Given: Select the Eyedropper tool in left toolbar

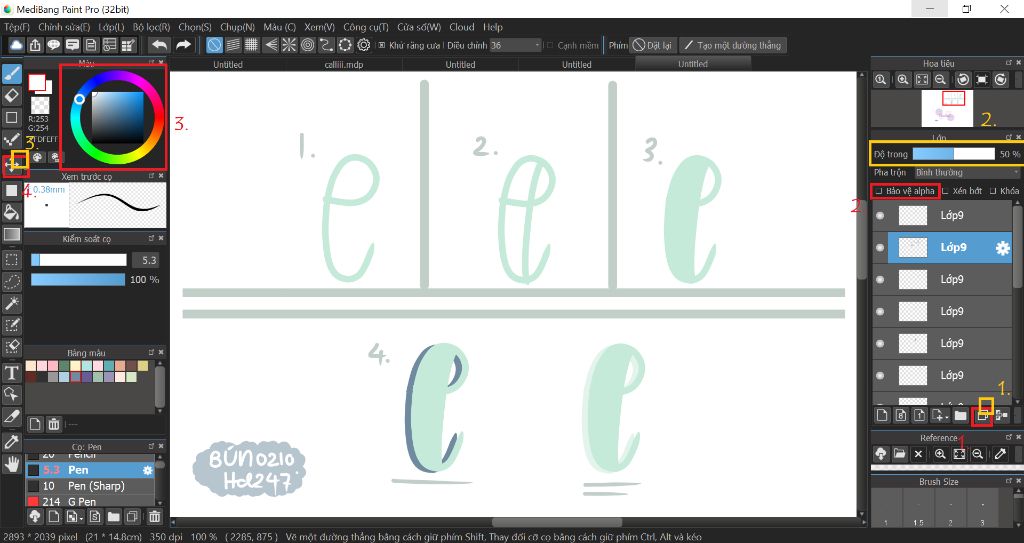Looking at the screenshot, I should 11,442.
